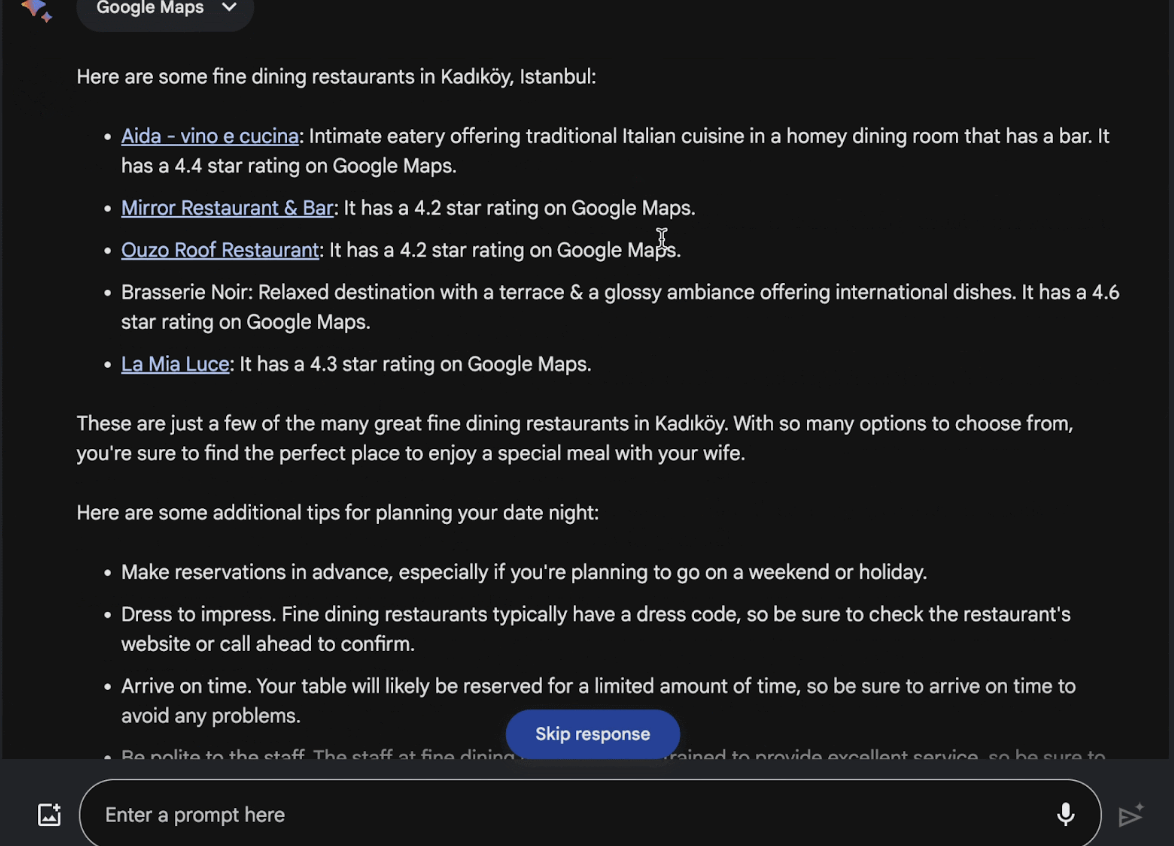Open the Aida - vino e cucina link
This screenshot has height=846, width=1174.
click(210, 136)
